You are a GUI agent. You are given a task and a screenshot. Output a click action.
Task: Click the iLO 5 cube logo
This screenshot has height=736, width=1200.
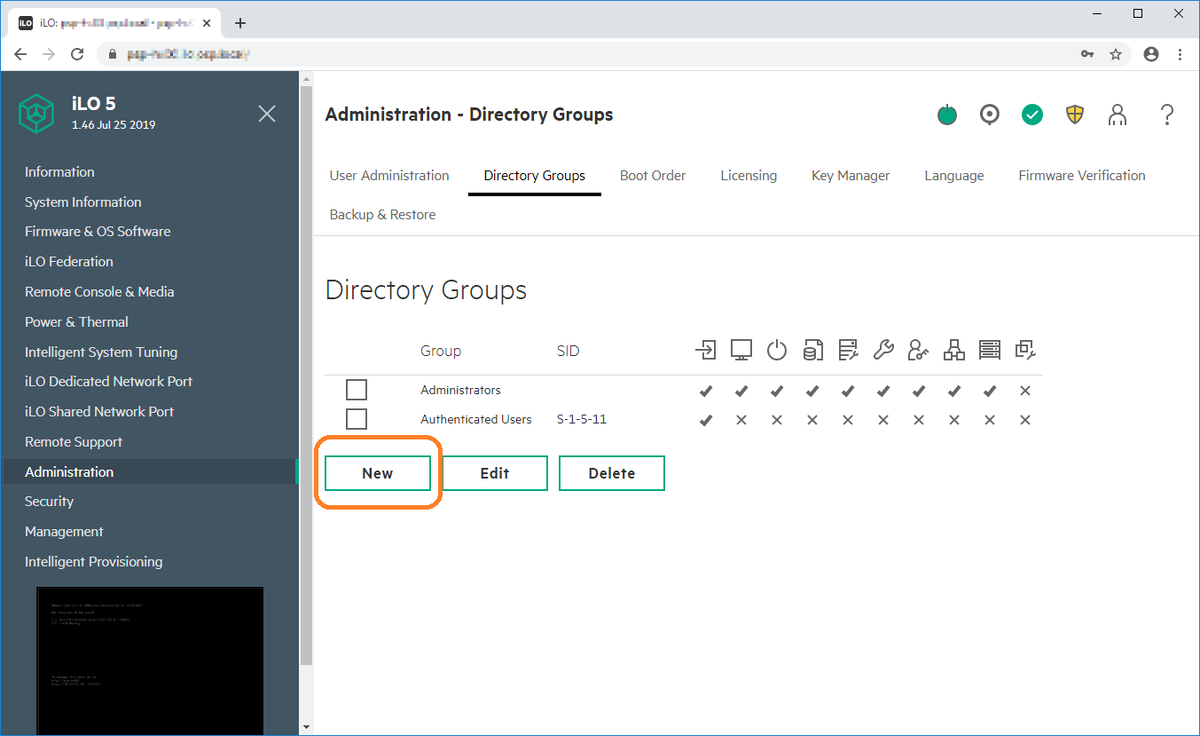pyautogui.click(x=36, y=114)
